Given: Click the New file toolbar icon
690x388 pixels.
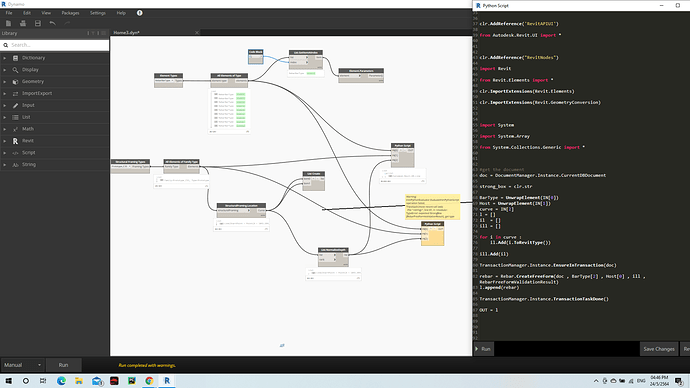Looking at the screenshot, I should (x=8, y=23).
